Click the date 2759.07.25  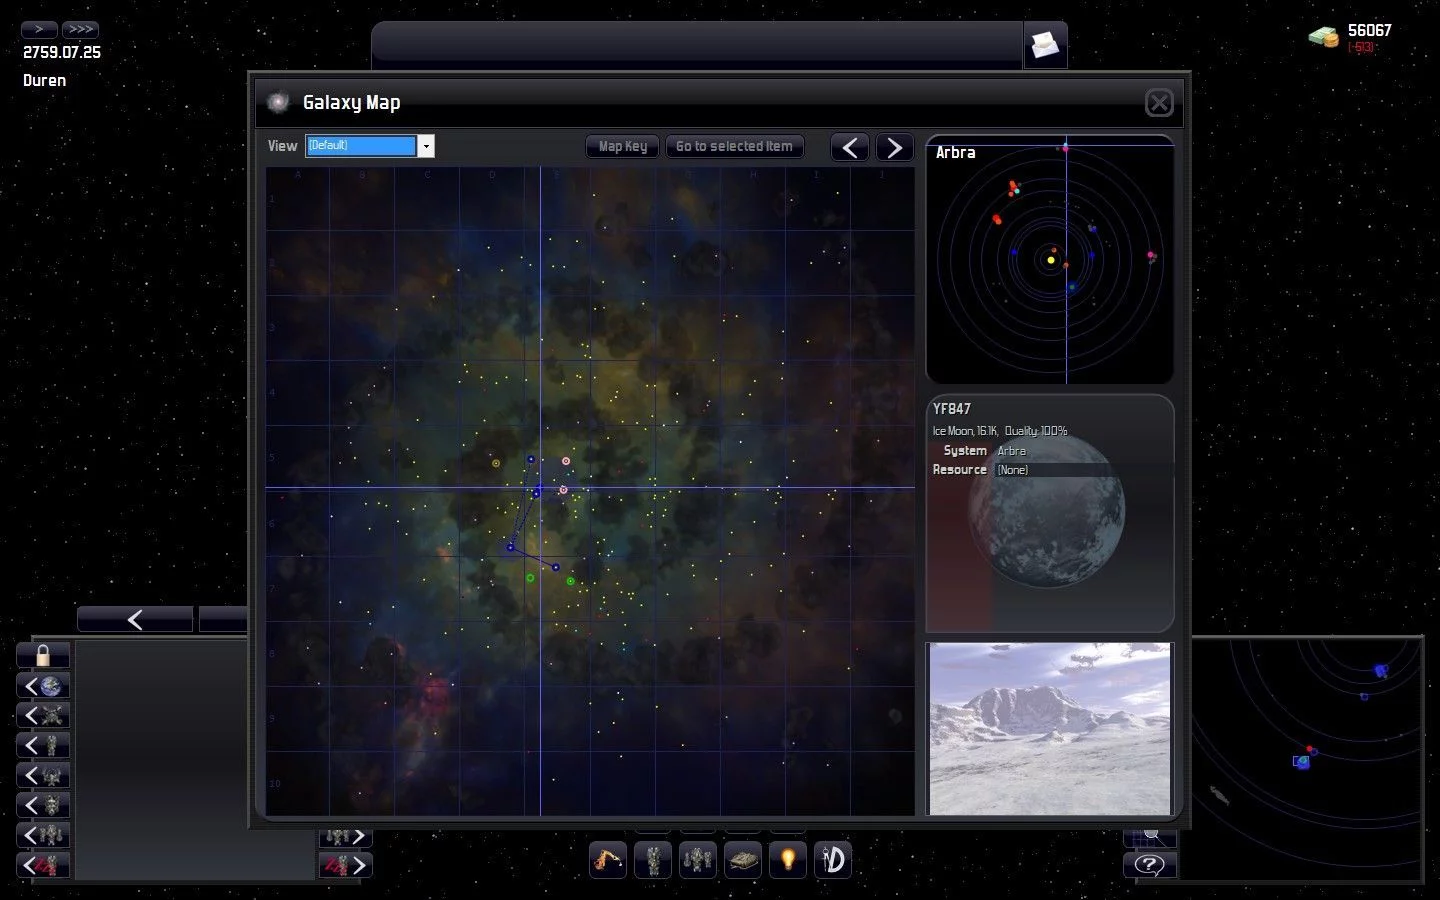pyautogui.click(x=62, y=53)
